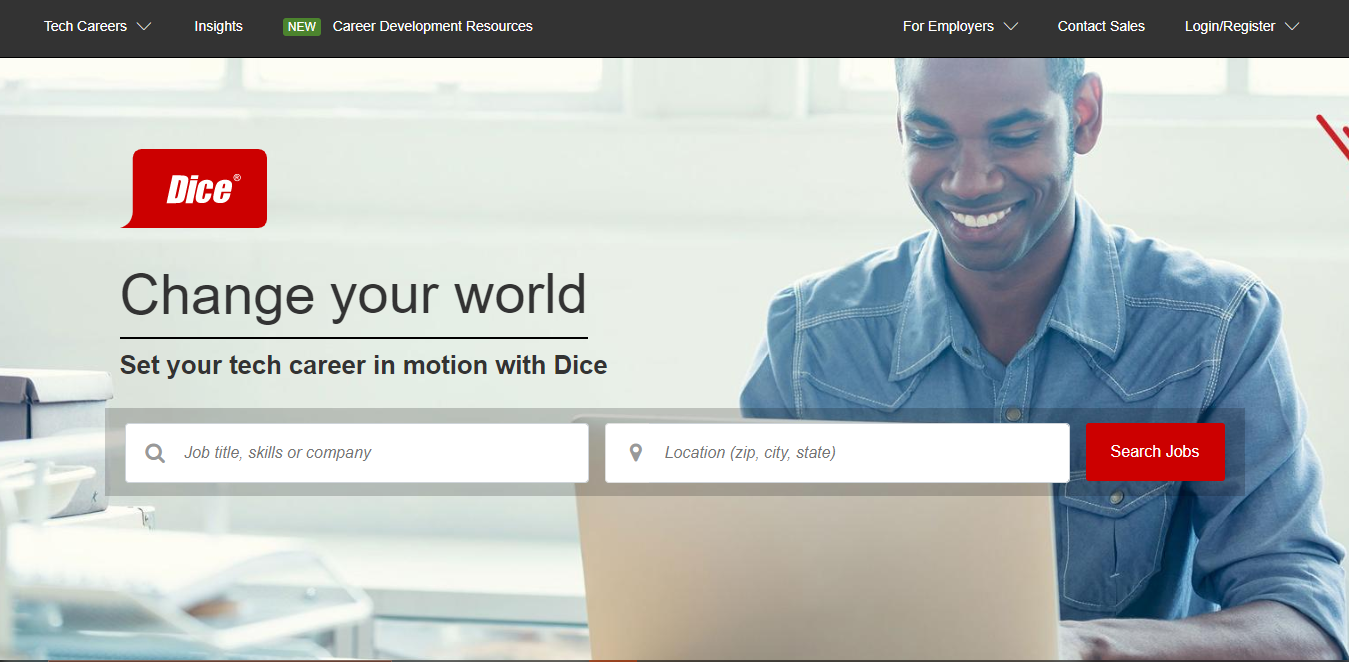Open the Tech Careers menu
This screenshot has height=662, width=1349.
click(85, 26)
